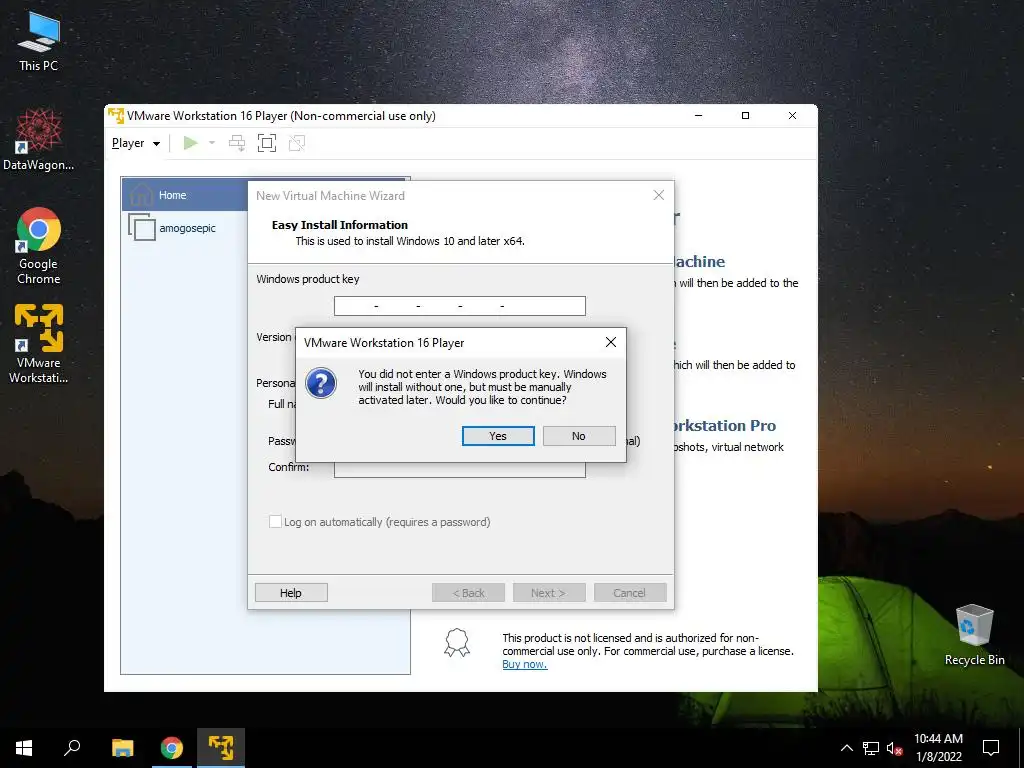Open File Explorer from the taskbar
This screenshot has width=1024, height=768.
122,748
